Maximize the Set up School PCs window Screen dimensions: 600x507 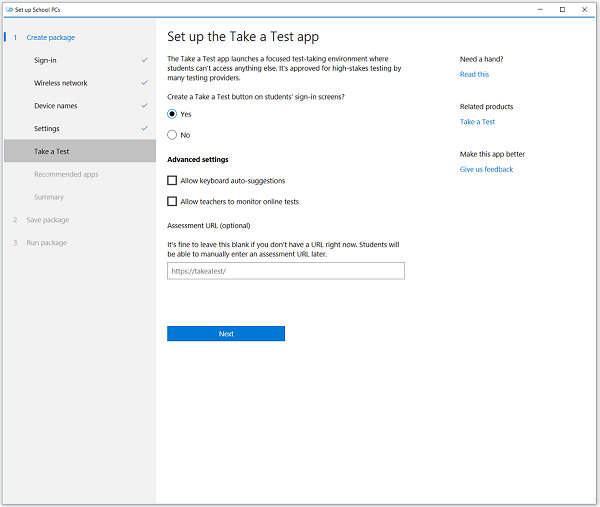(x=562, y=9)
